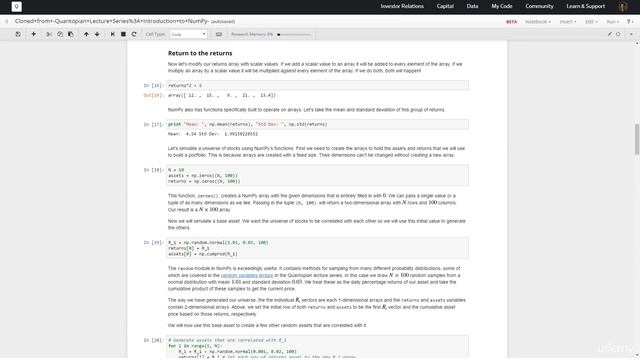Click text 'We will now use this base asset'
640x360 pixels.
click(x=267, y=325)
